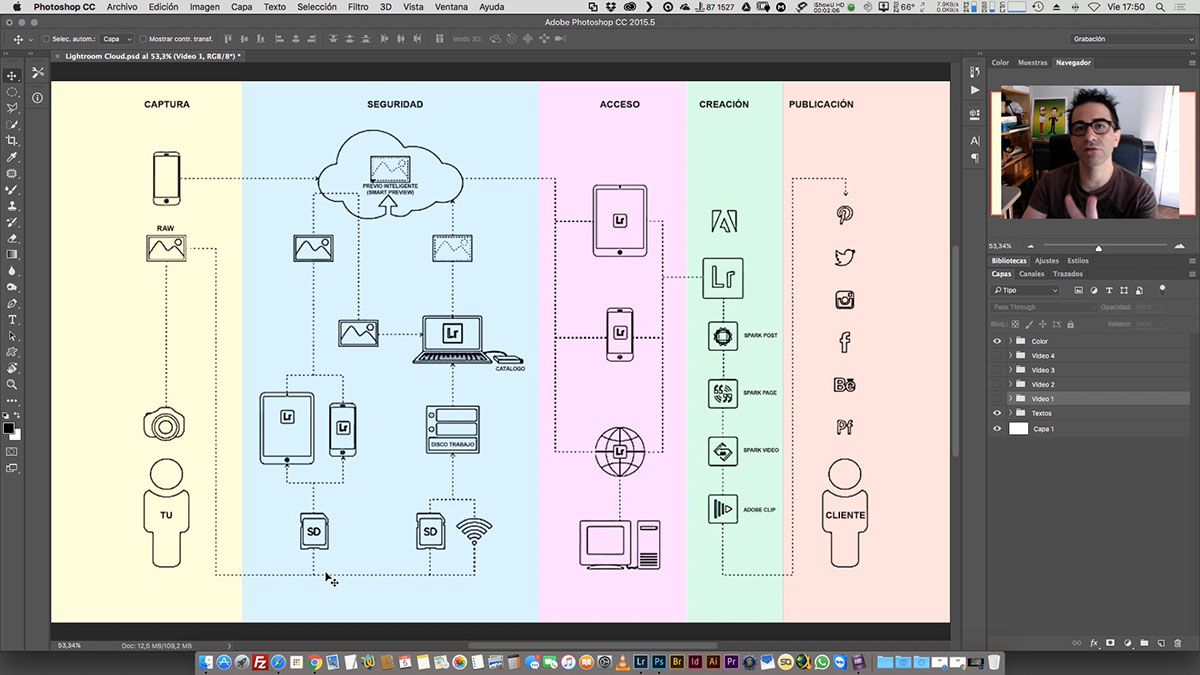Image resolution: width=1200 pixels, height=675 pixels.
Task: Create a new layer
Action: pyautogui.click(x=1162, y=643)
